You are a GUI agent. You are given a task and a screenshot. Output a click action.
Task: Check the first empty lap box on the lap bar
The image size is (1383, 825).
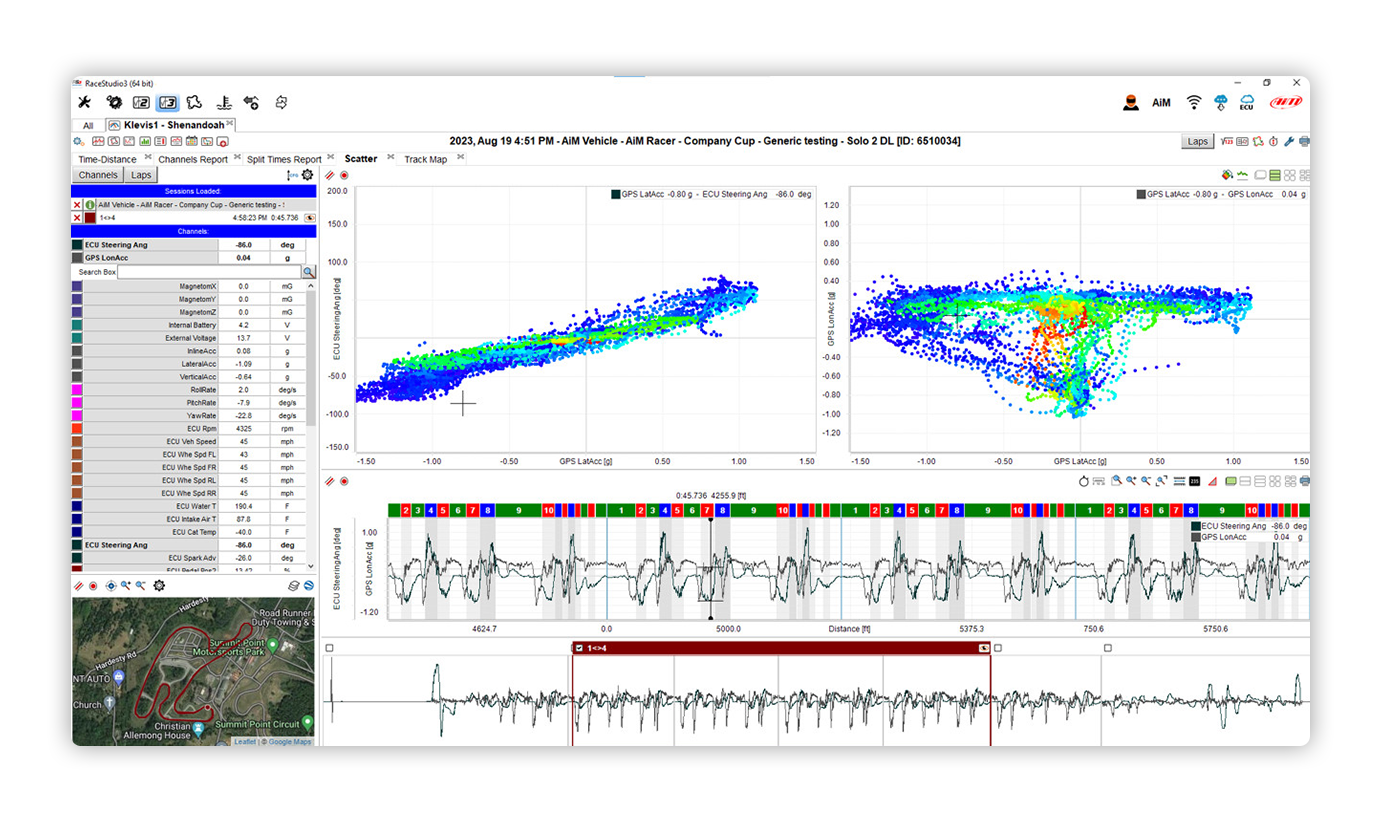click(x=330, y=649)
